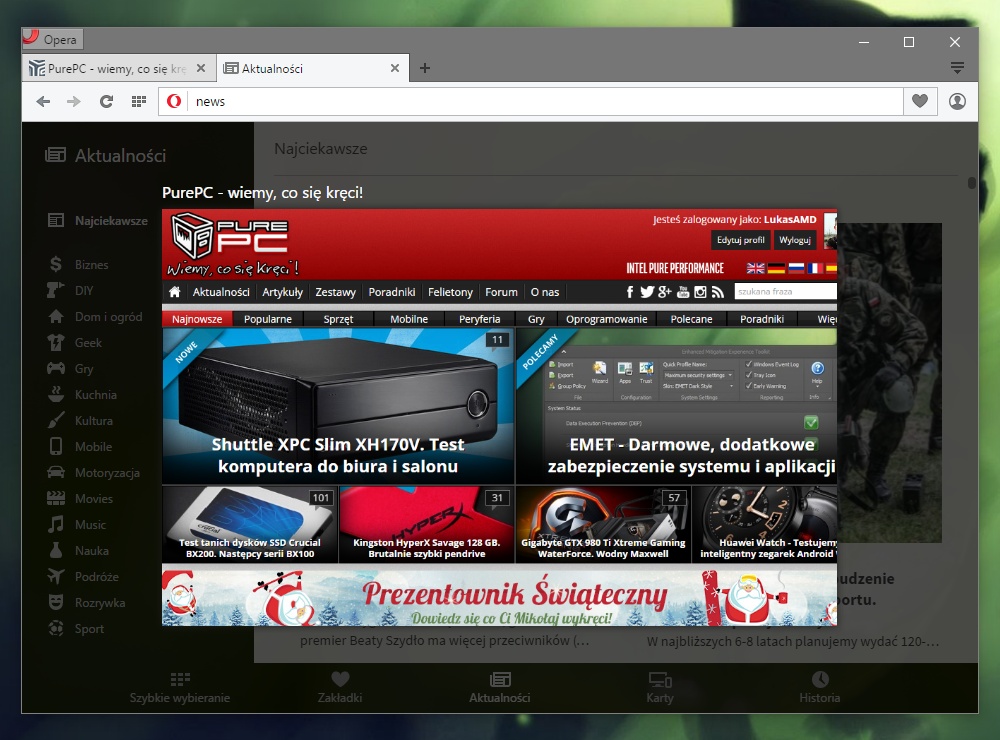Select the Aktualności browser tab
Viewport: 1000px width, 740px height.
(312, 68)
